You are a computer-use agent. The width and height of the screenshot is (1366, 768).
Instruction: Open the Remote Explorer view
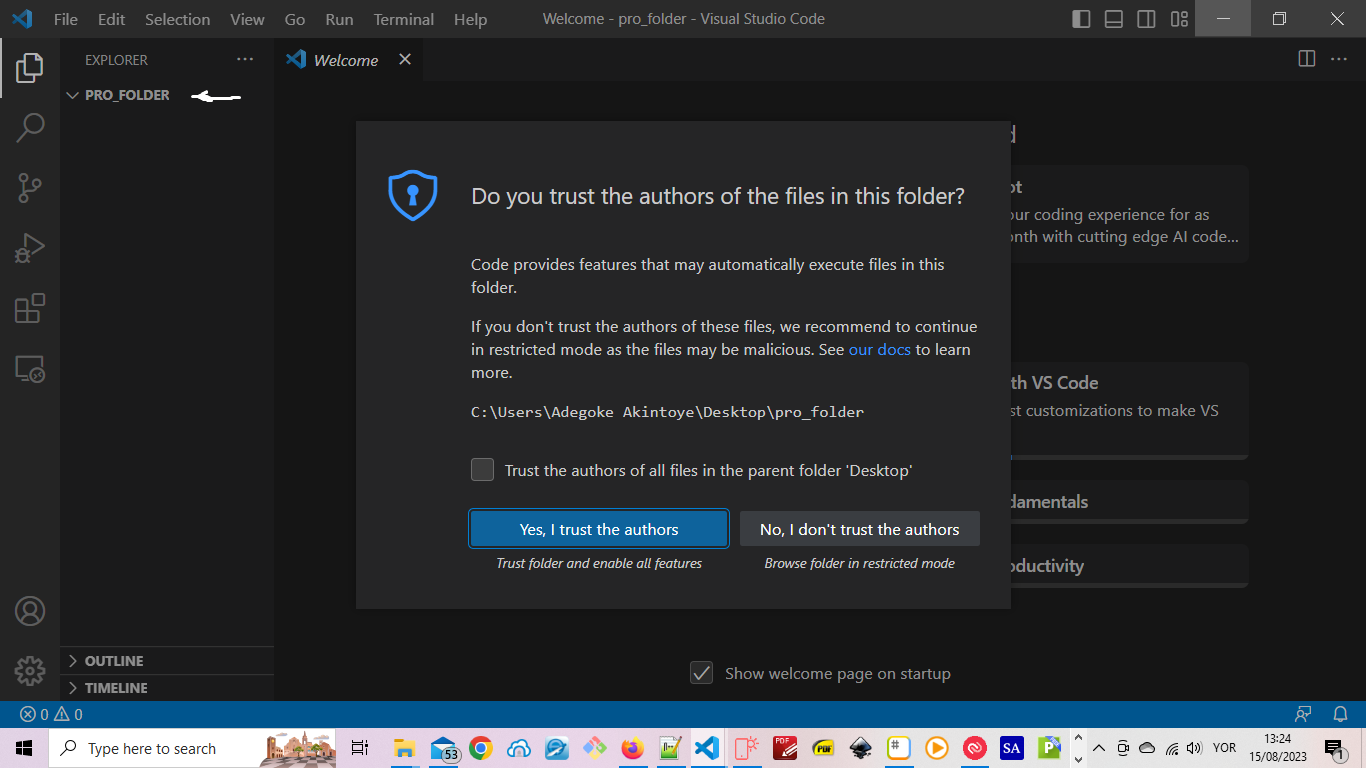(x=30, y=369)
